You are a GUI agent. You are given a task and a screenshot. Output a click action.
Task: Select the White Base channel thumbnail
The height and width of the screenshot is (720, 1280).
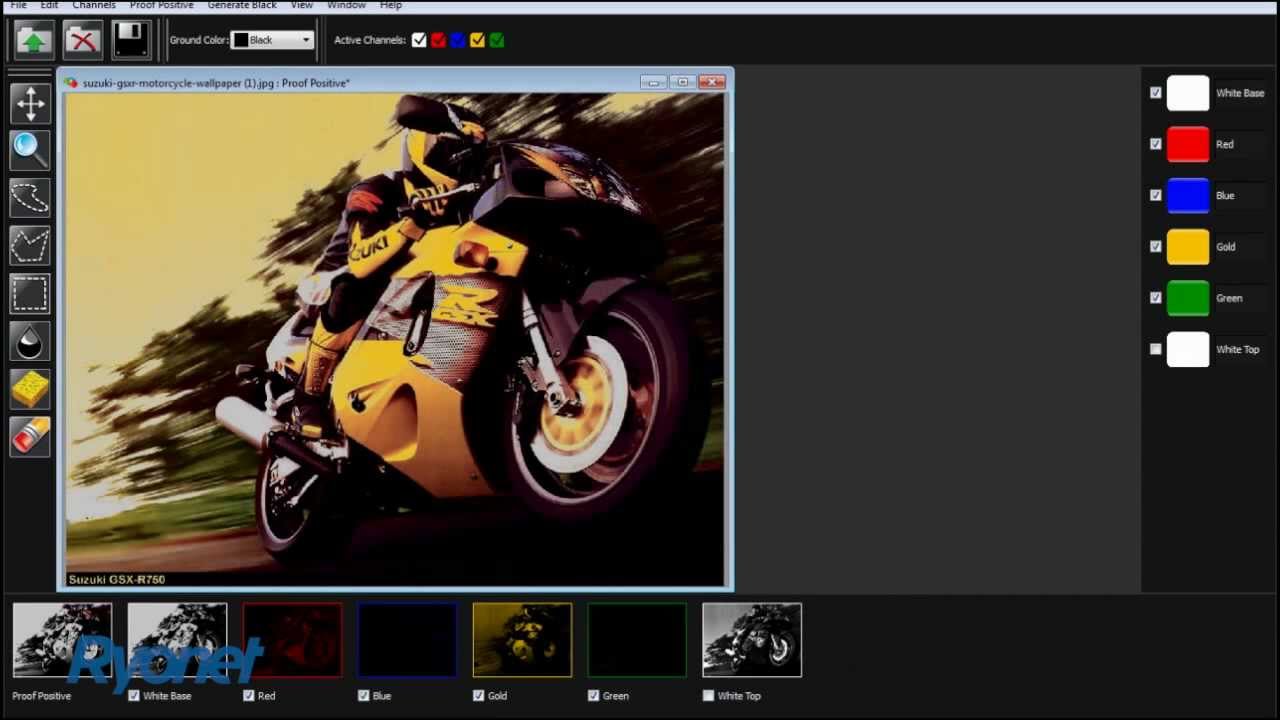[x=177, y=640]
